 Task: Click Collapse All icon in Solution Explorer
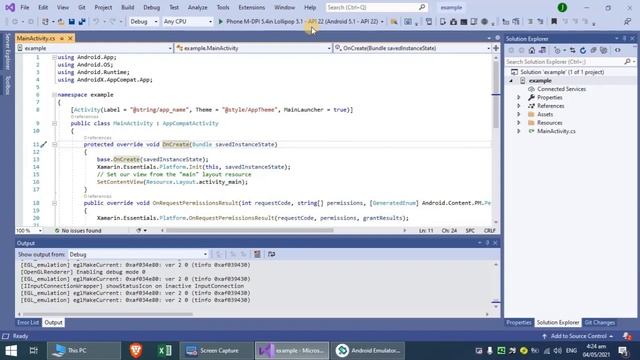tap(593, 51)
